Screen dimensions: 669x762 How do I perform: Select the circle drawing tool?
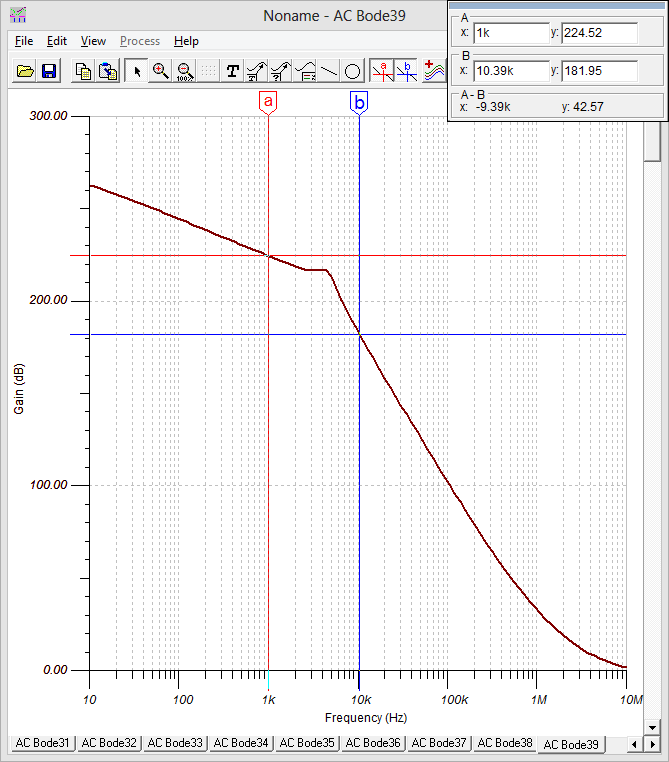click(352, 71)
